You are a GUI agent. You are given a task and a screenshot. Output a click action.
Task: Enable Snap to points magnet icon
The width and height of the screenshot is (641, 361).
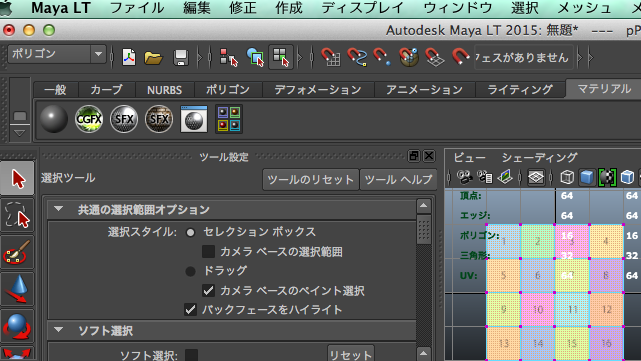coord(381,57)
